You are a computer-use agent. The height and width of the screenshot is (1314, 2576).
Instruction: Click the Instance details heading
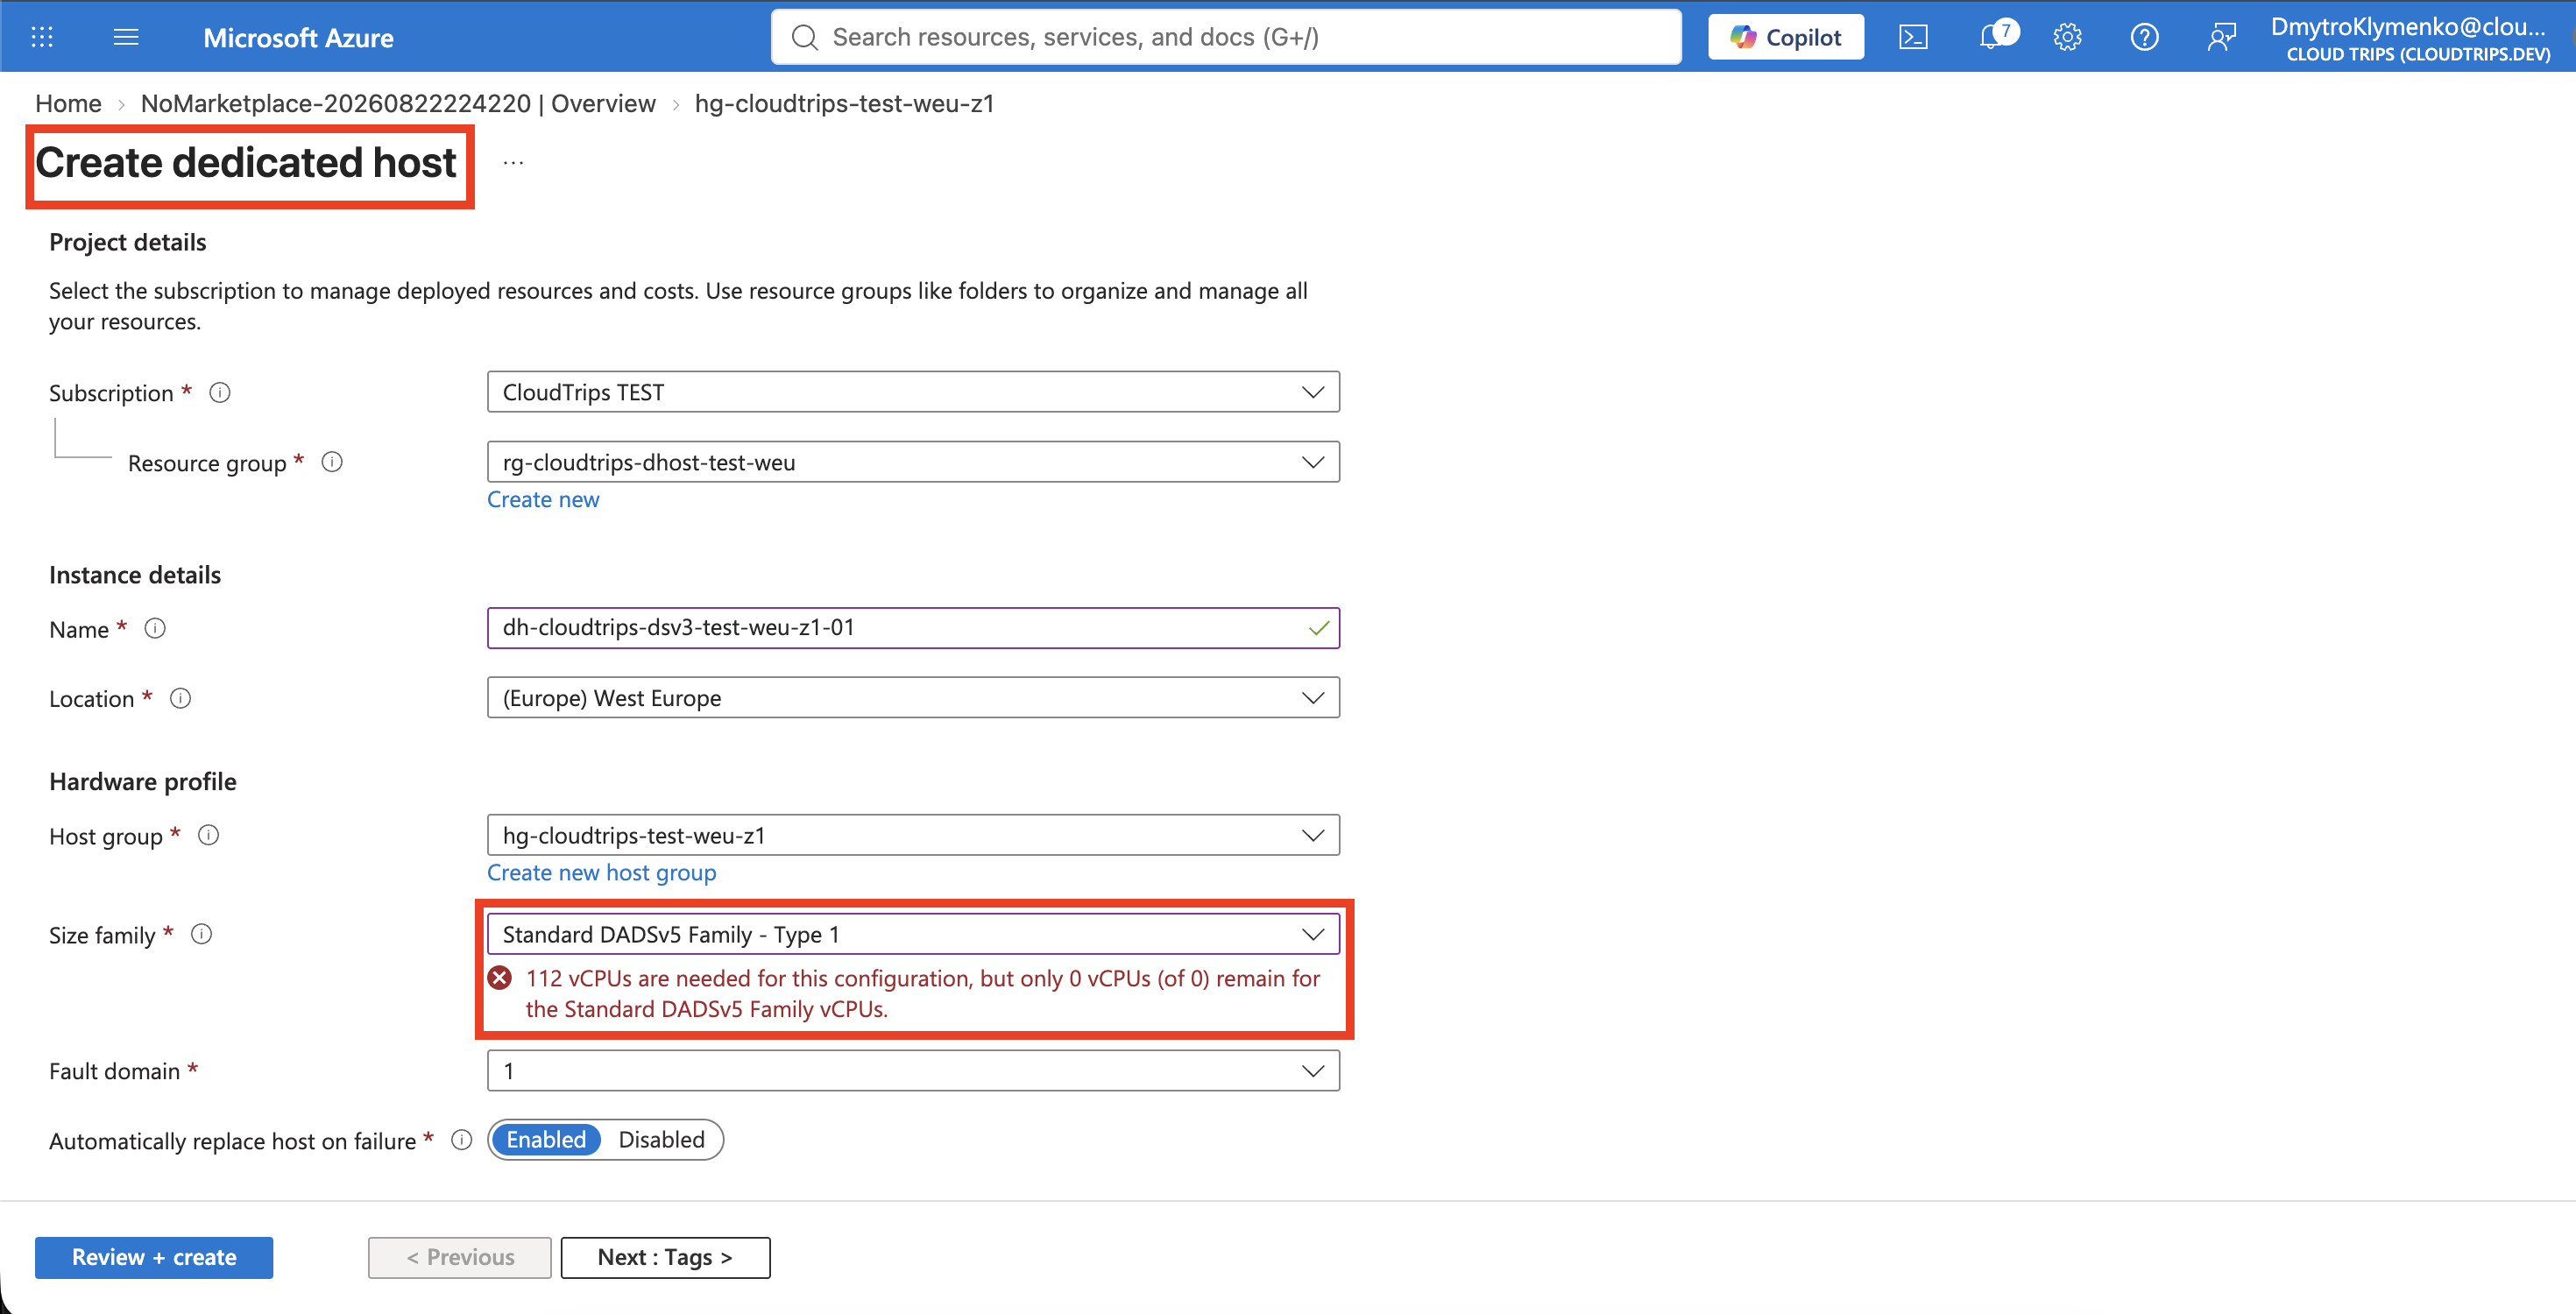tap(135, 575)
